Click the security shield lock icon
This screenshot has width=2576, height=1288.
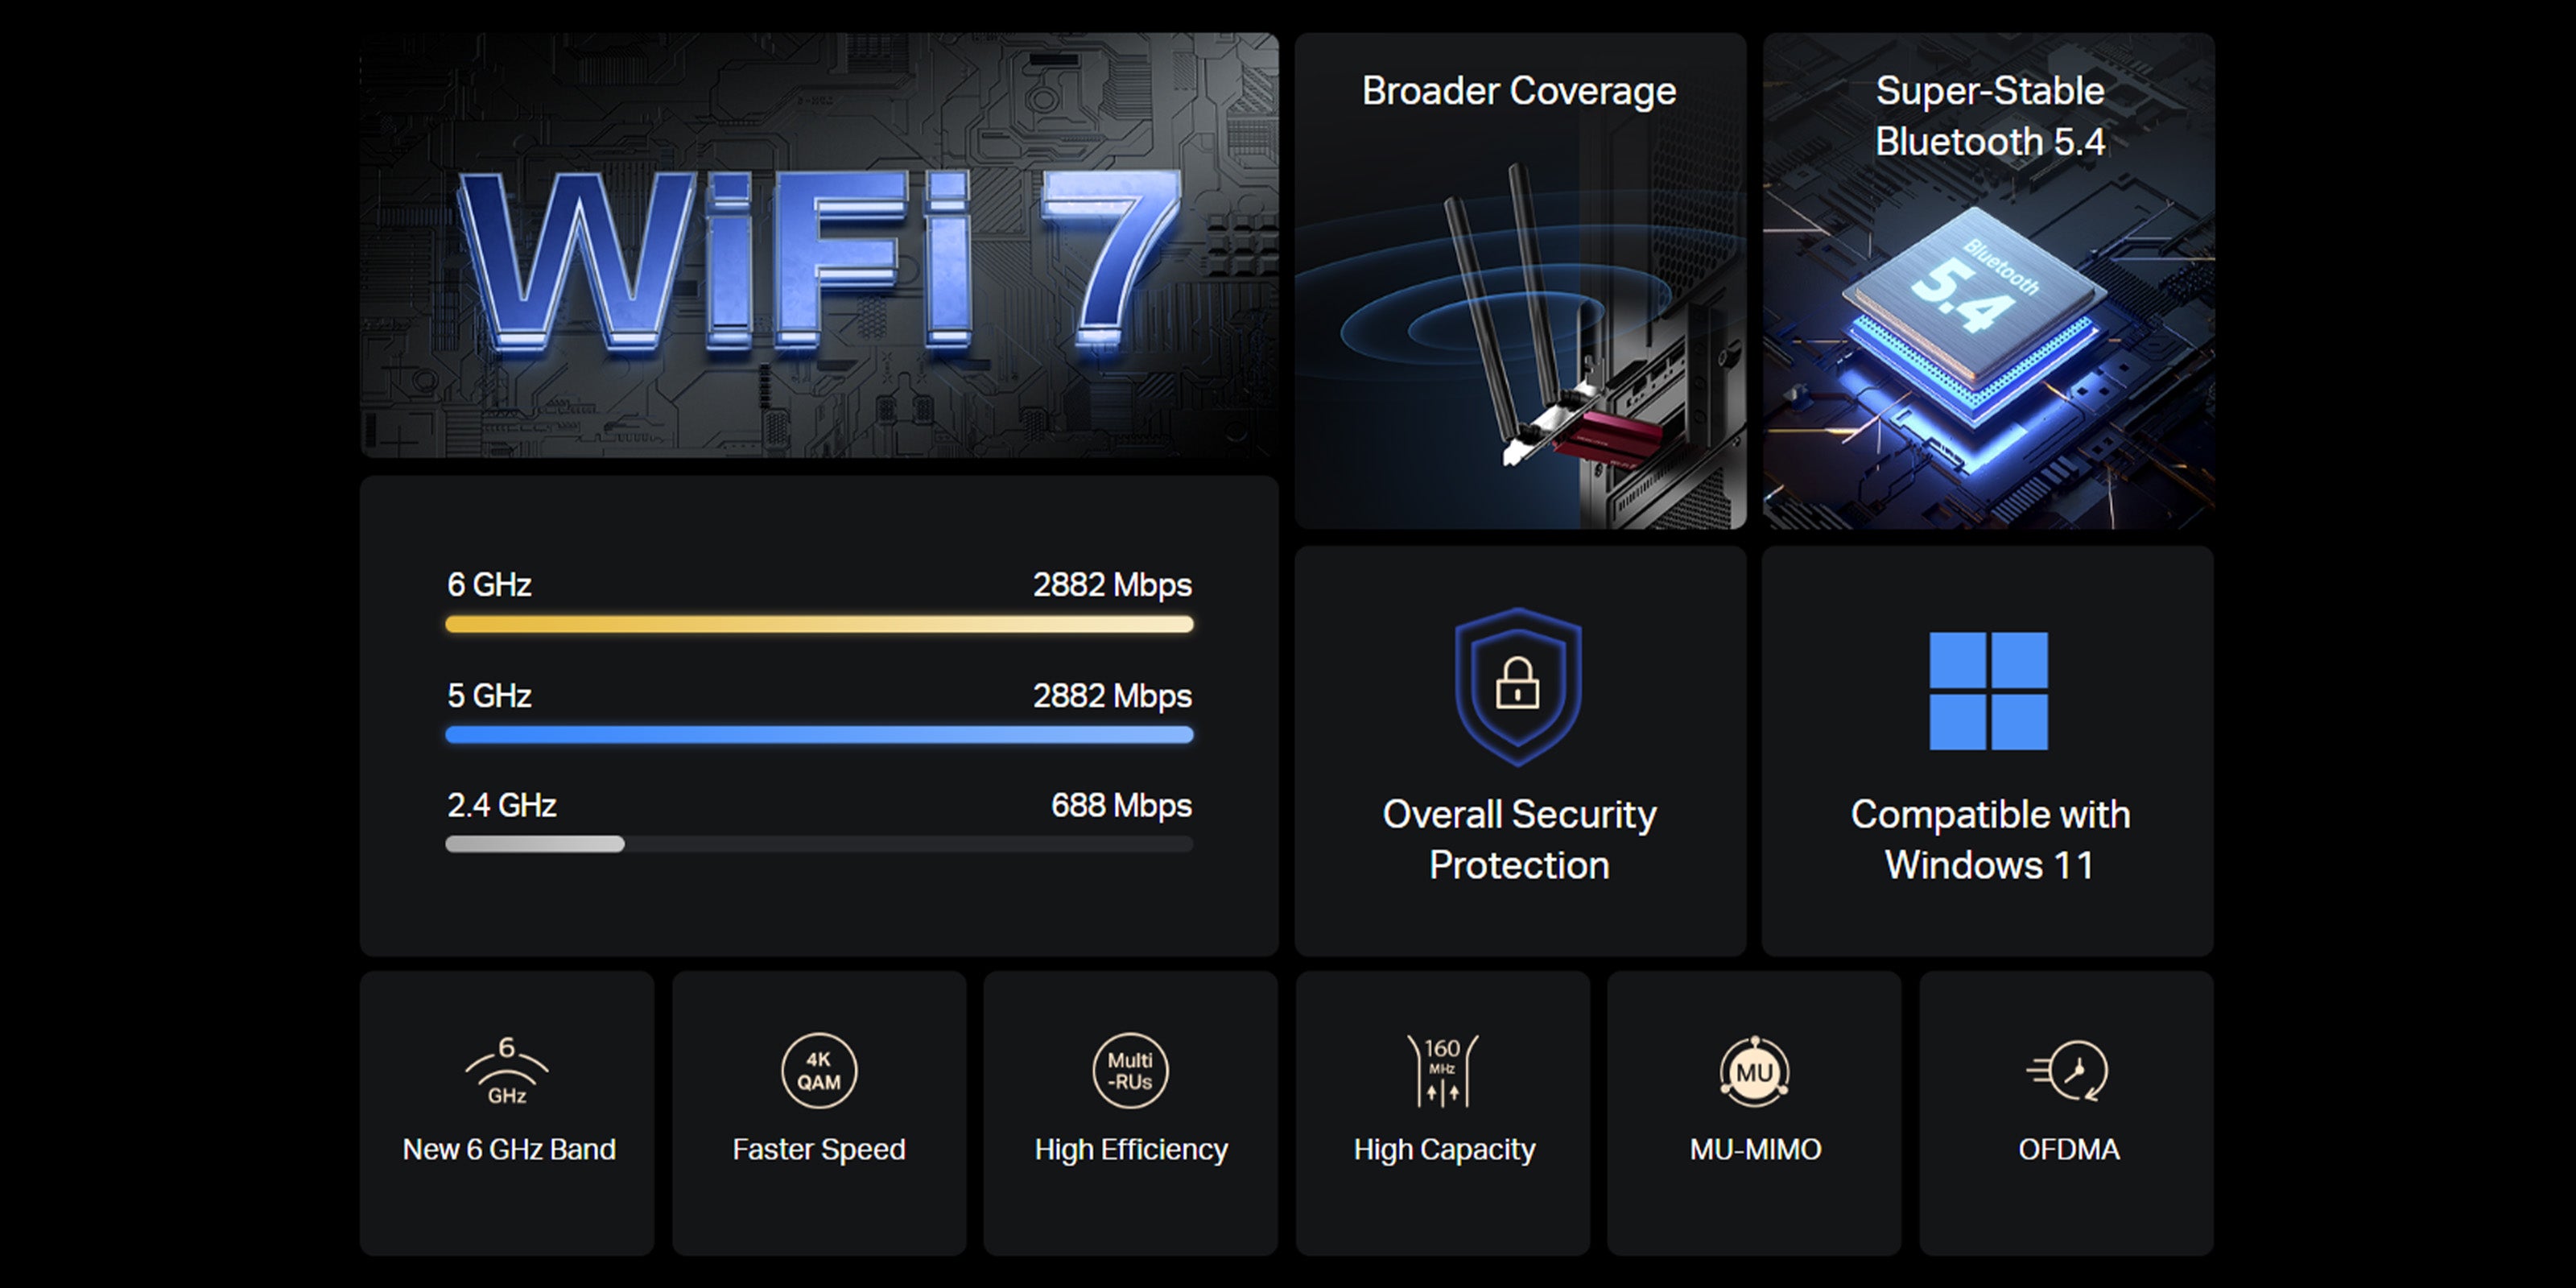1518,686
